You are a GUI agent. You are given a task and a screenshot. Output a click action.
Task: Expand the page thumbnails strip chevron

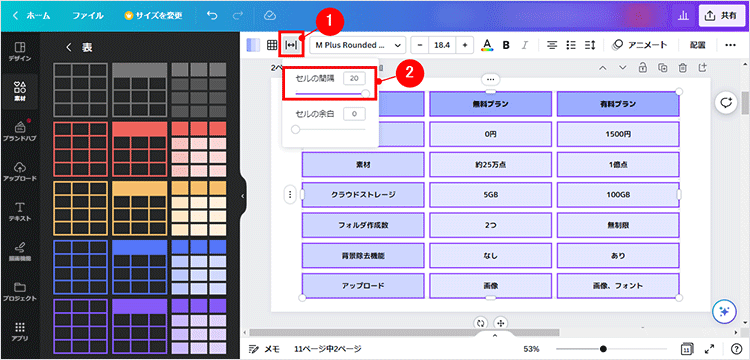point(495,335)
